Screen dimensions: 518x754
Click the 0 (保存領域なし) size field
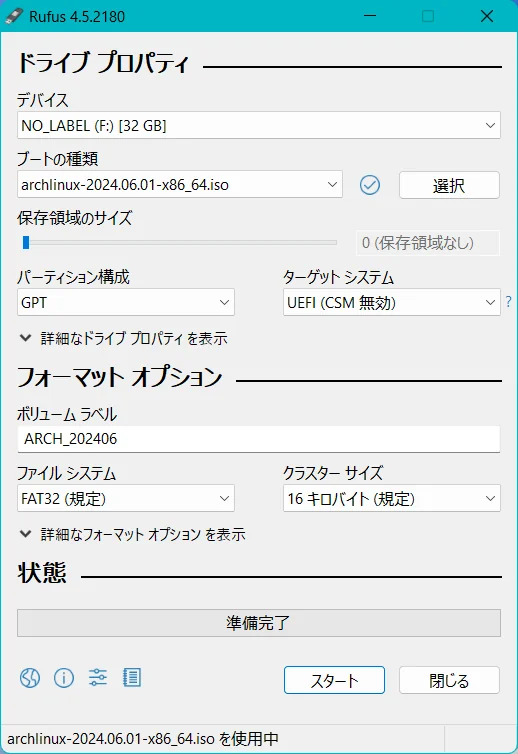coord(428,243)
